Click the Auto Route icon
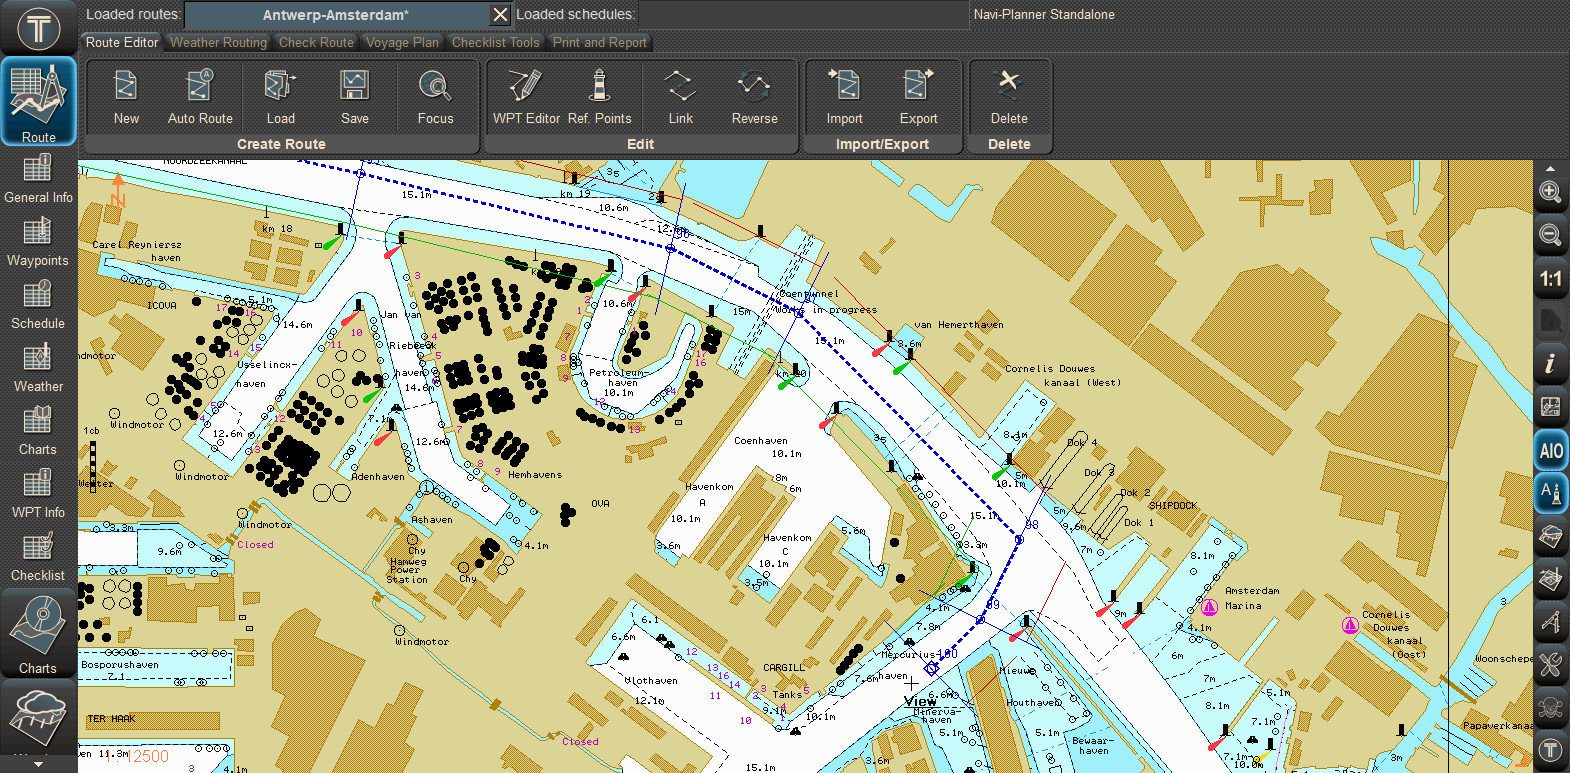 pyautogui.click(x=200, y=96)
